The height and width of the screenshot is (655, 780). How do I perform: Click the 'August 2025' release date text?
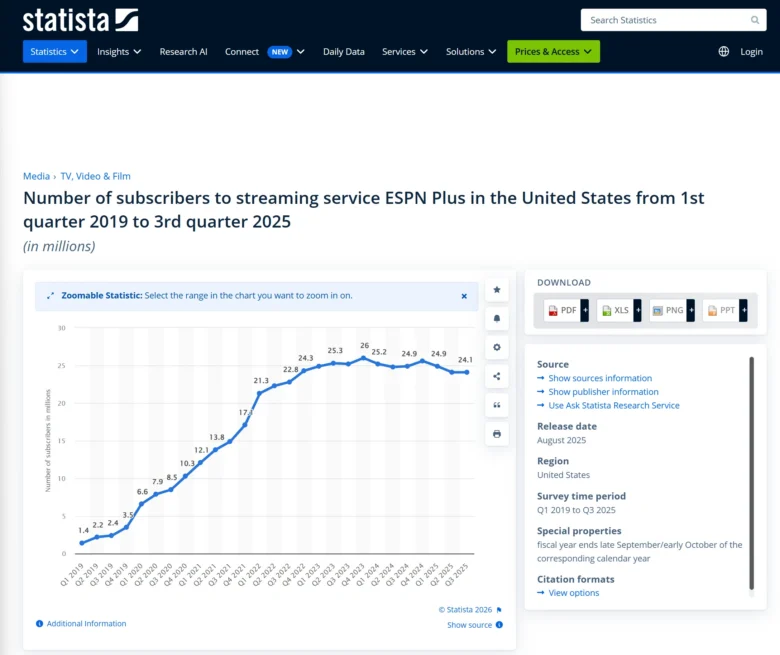click(x=562, y=440)
